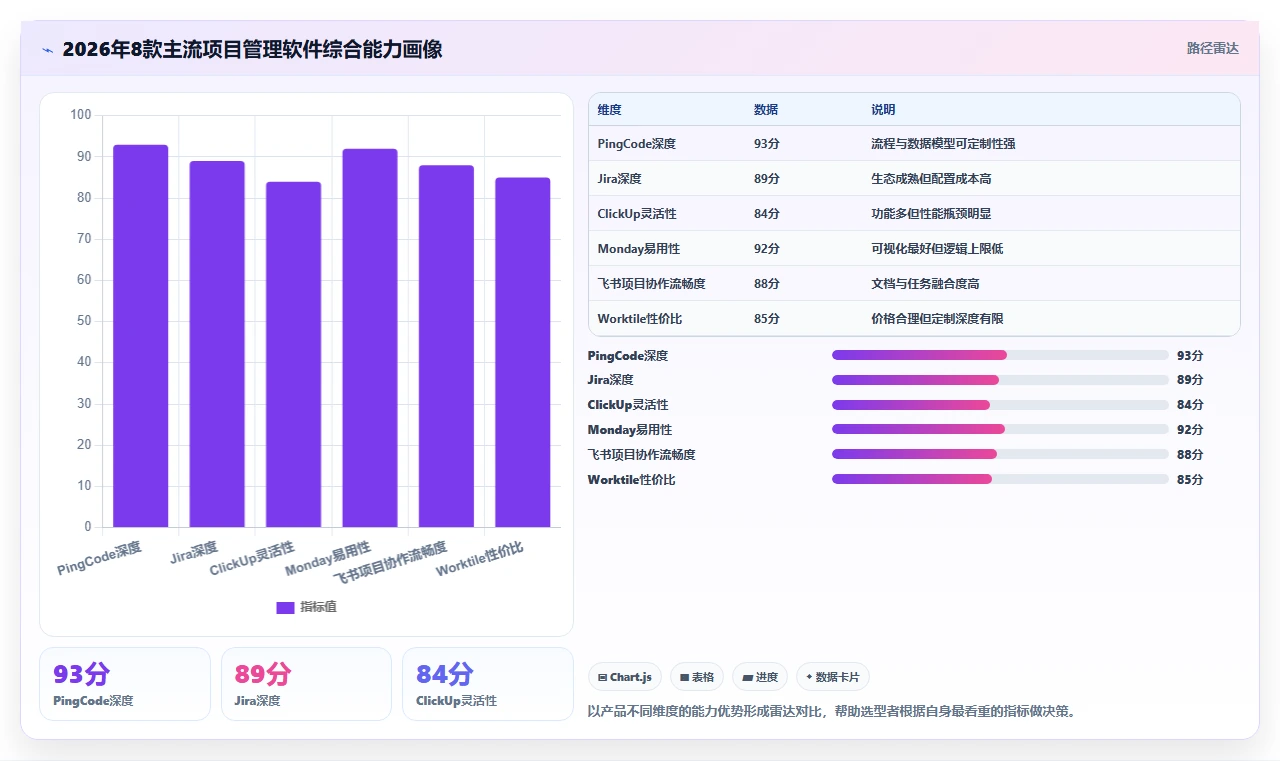Click the 93分 table cell

(767, 144)
